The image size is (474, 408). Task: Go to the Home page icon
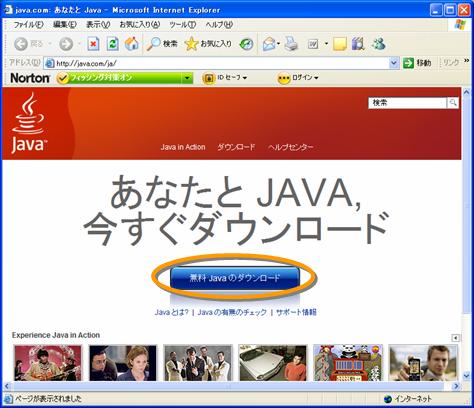(x=132, y=44)
